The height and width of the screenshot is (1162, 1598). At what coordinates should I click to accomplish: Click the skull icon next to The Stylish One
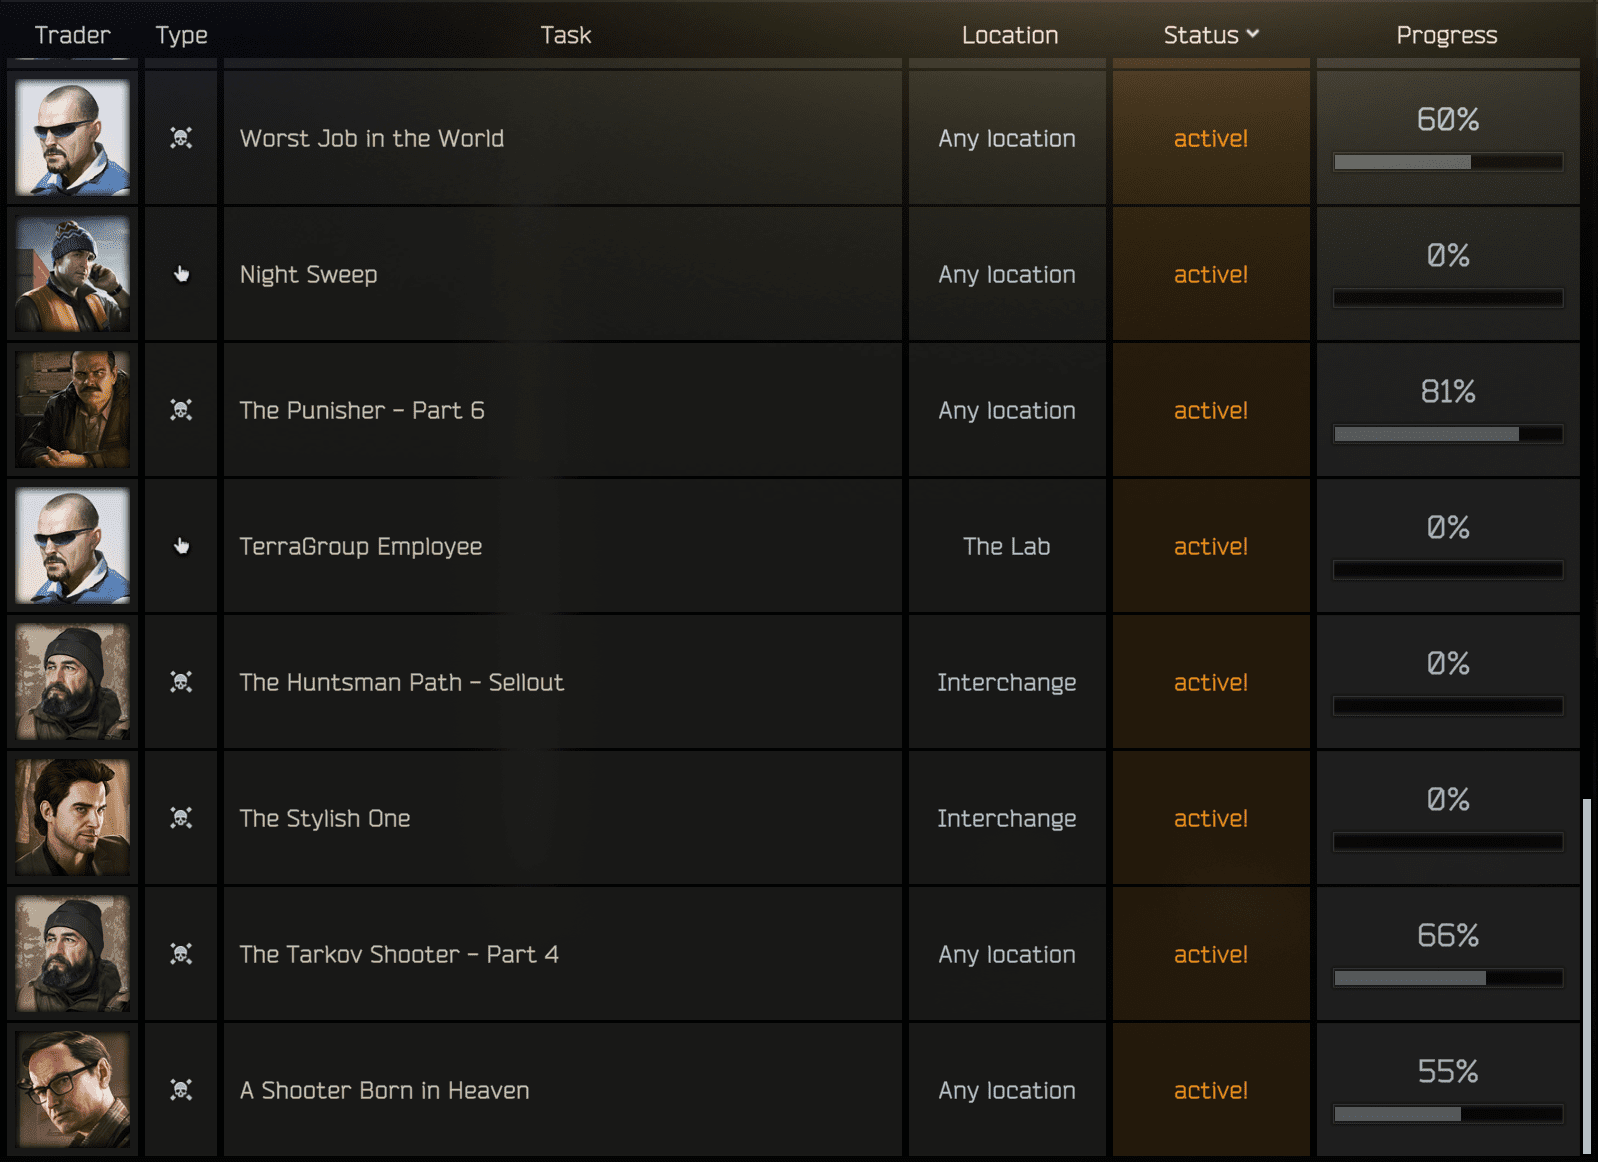181,818
